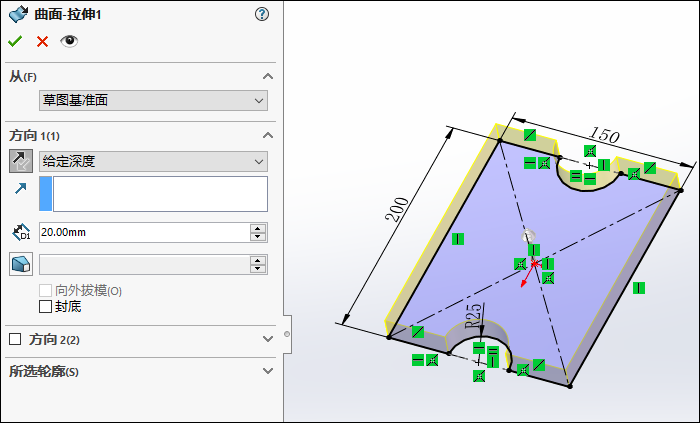
Task: Click the midpoint relation icon left of origin
Action: pos(520,264)
